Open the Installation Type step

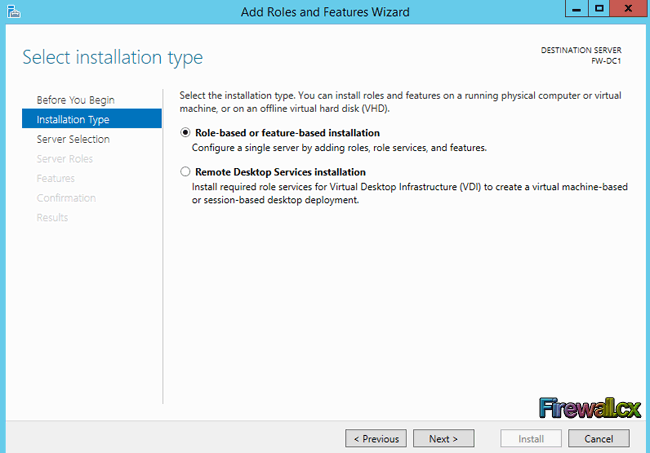(92, 119)
